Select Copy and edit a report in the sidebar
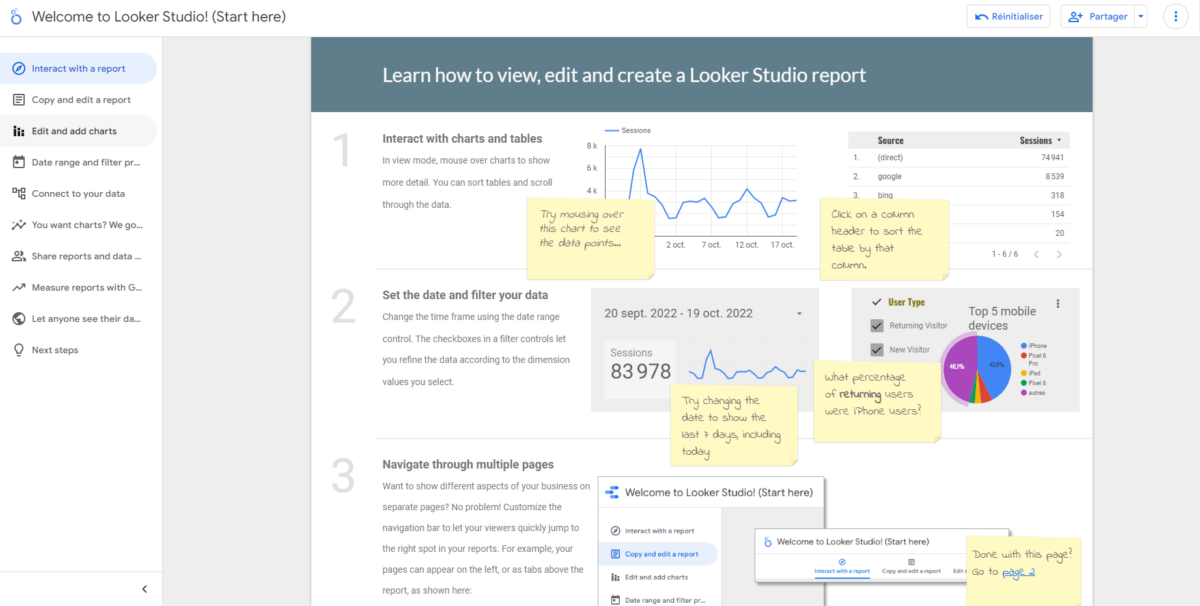The image size is (1200, 606). click(x=80, y=99)
